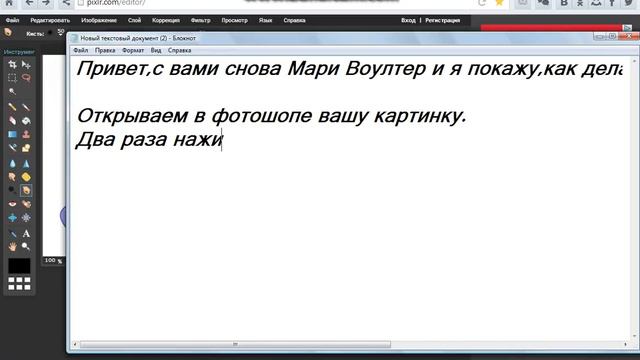
Task: Open Notepad Файл menu
Action: pyautogui.click(x=80, y=51)
